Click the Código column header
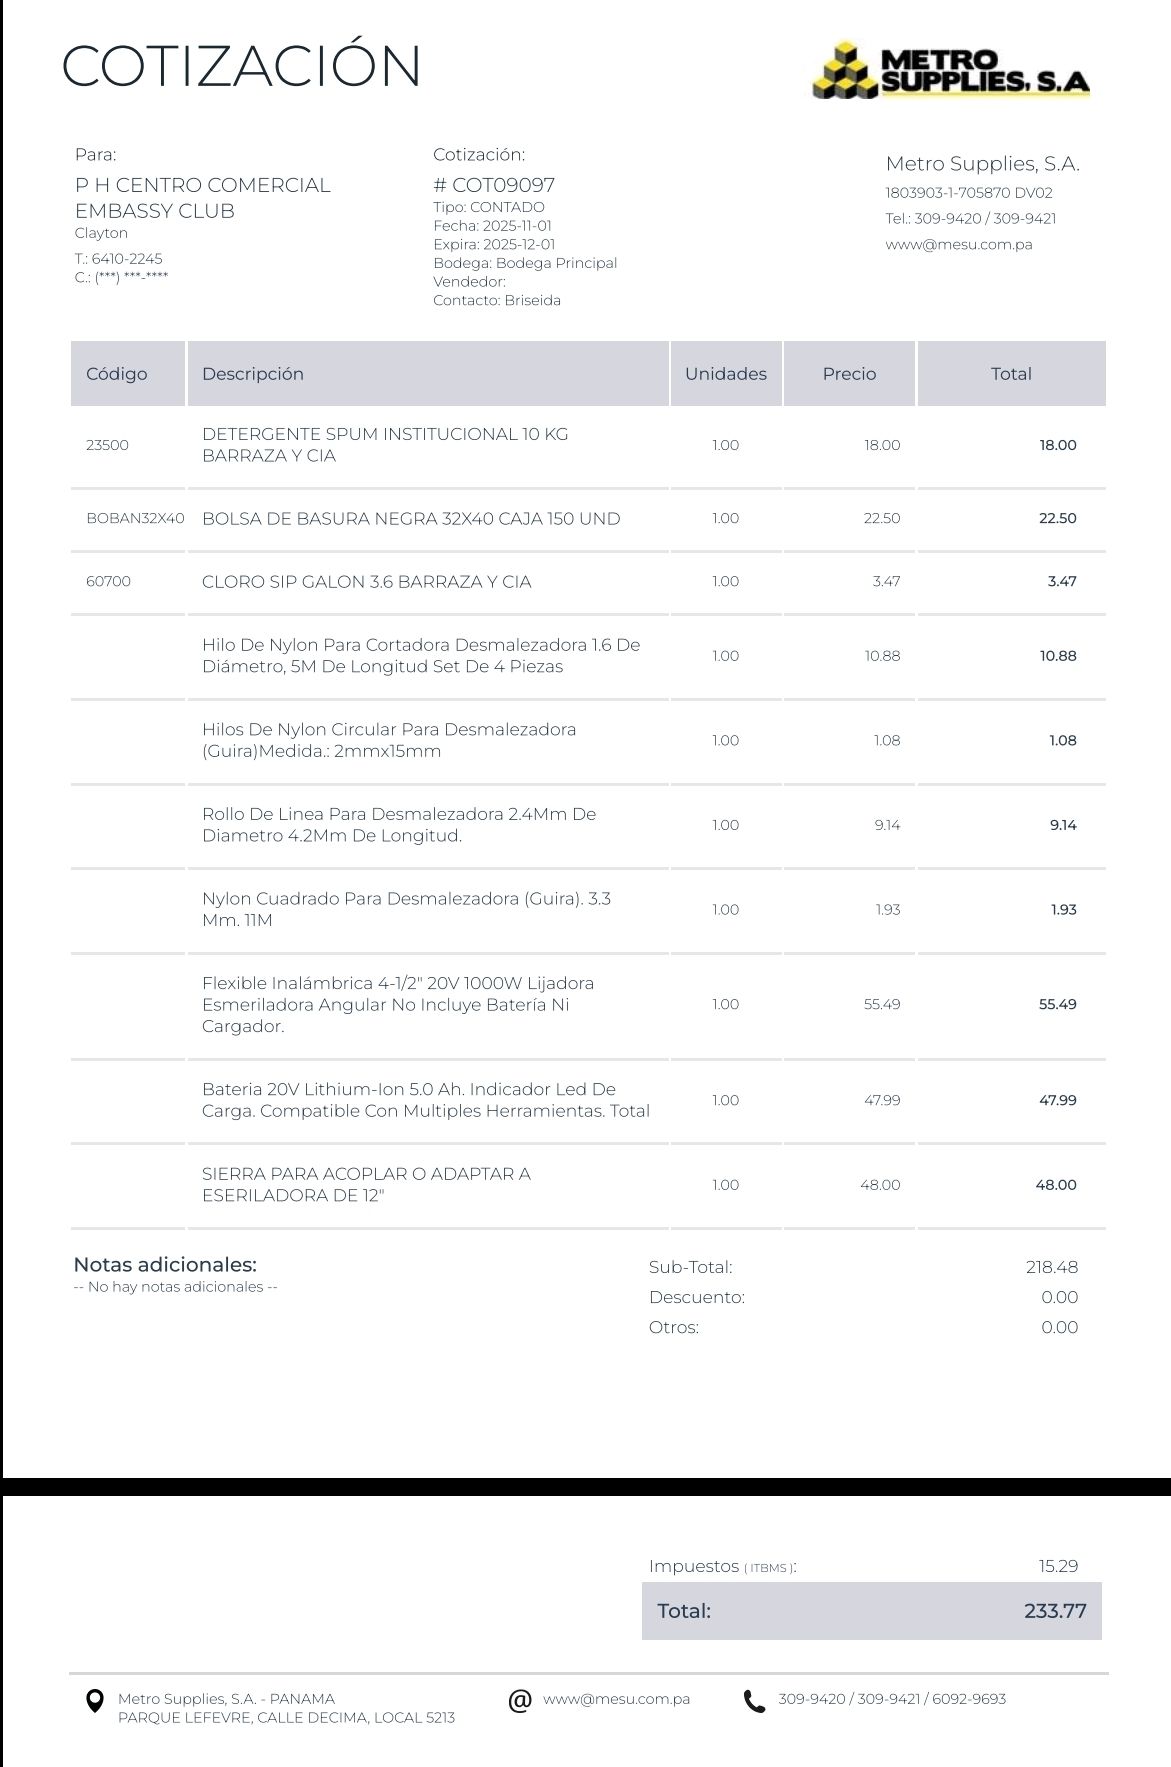 coord(117,374)
